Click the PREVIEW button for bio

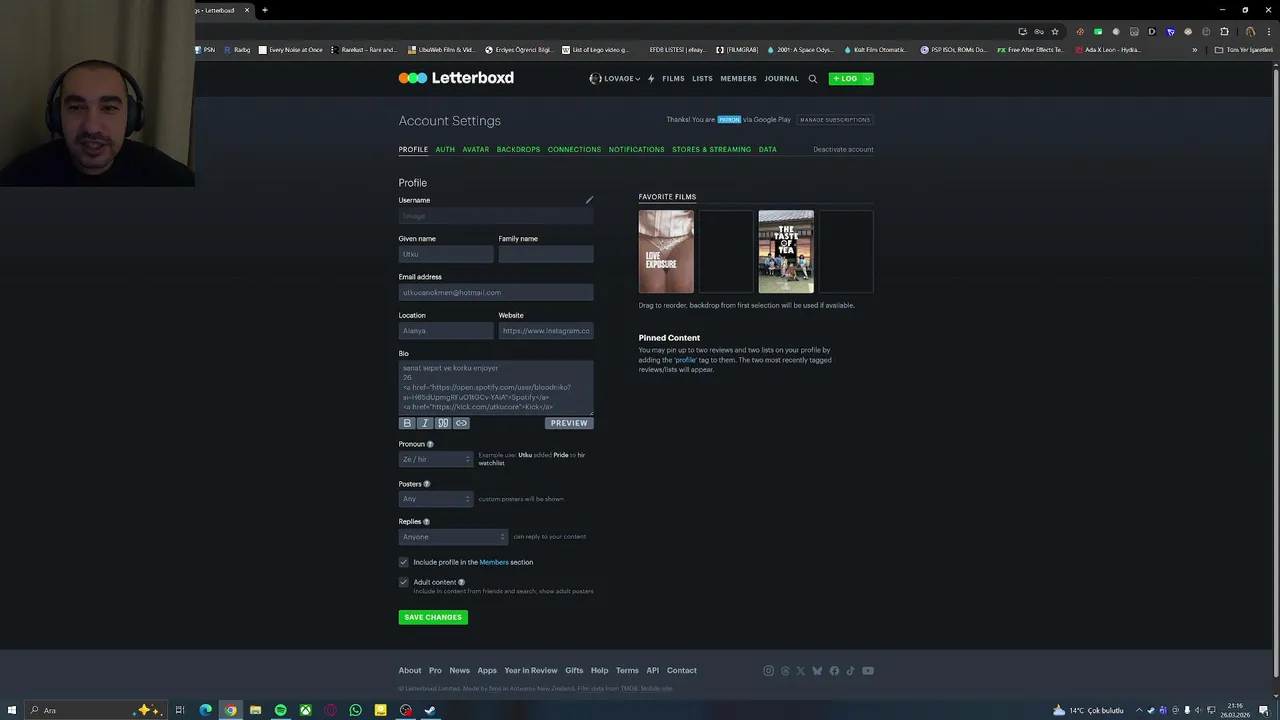point(569,423)
